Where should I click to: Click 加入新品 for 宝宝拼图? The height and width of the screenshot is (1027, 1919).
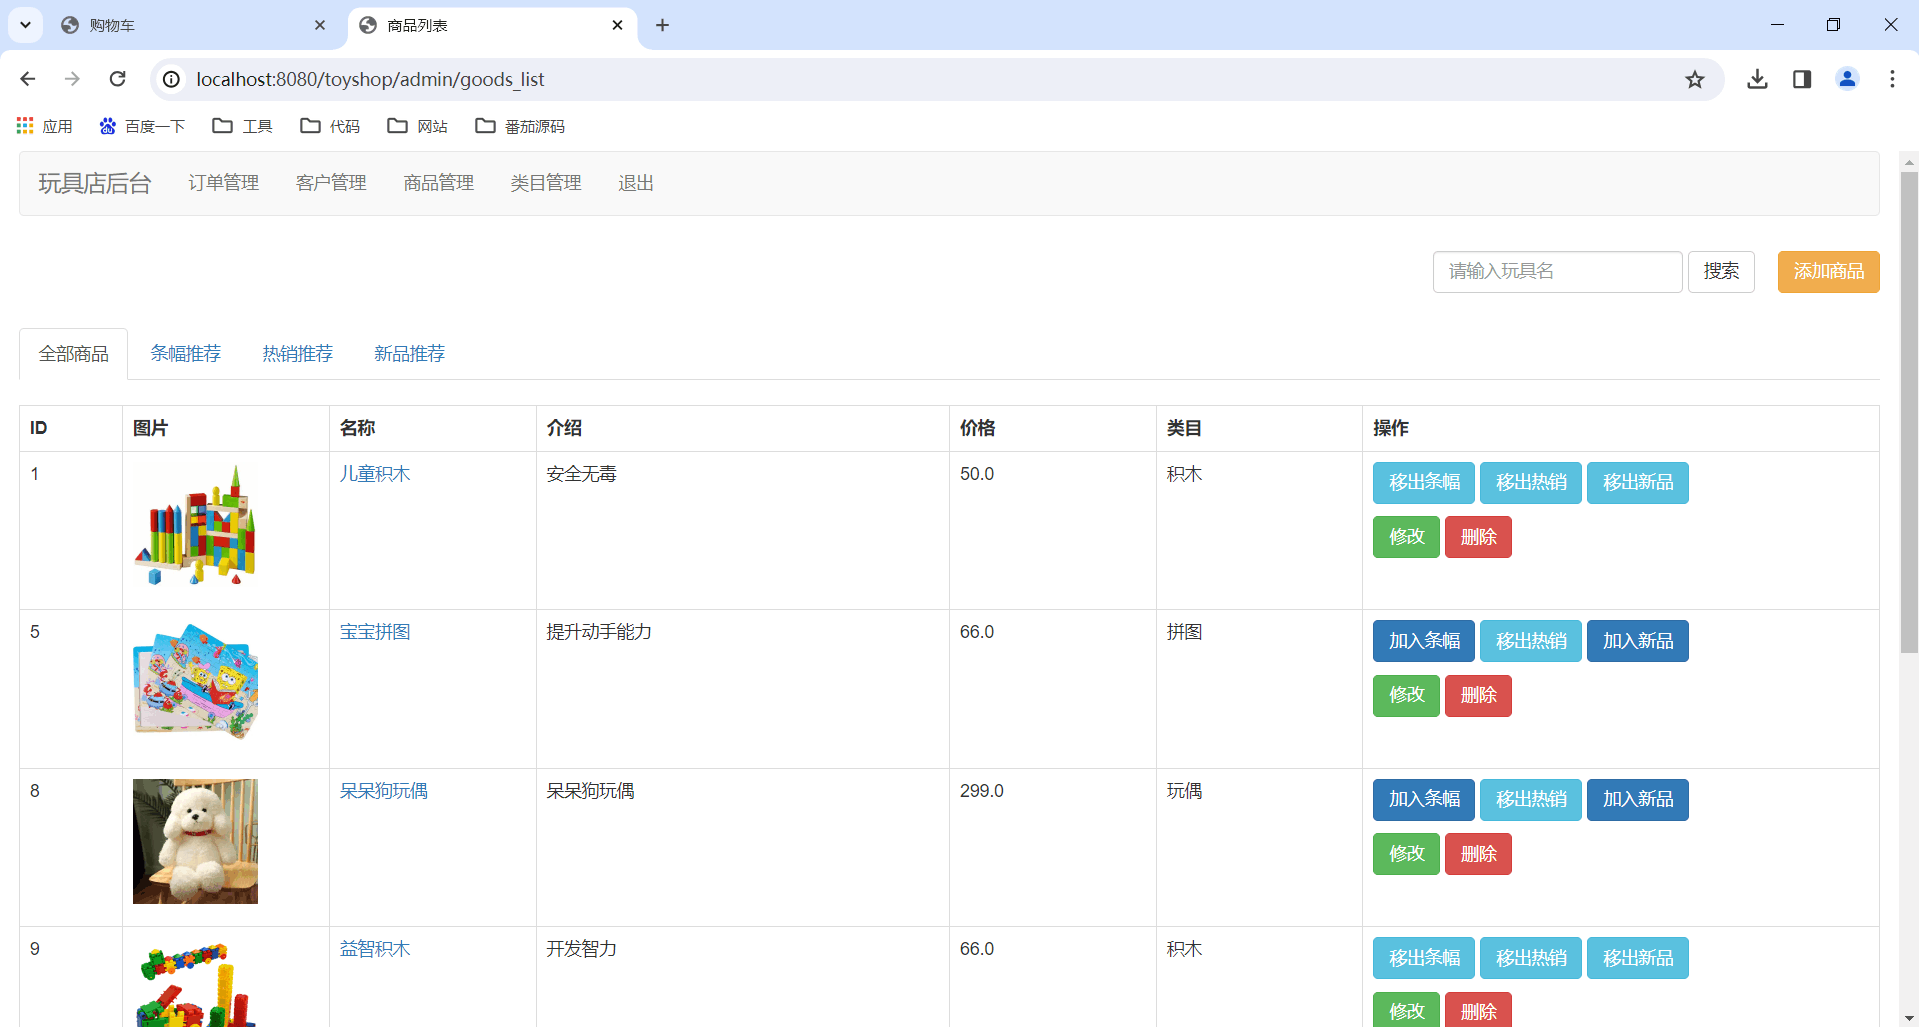tap(1638, 641)
